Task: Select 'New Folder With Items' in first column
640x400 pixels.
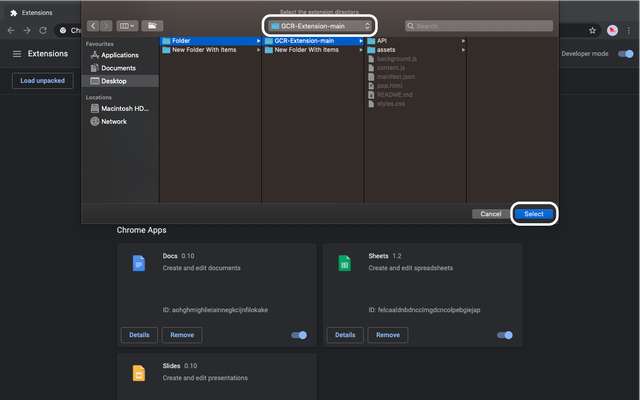Action: tap(210, 50)
